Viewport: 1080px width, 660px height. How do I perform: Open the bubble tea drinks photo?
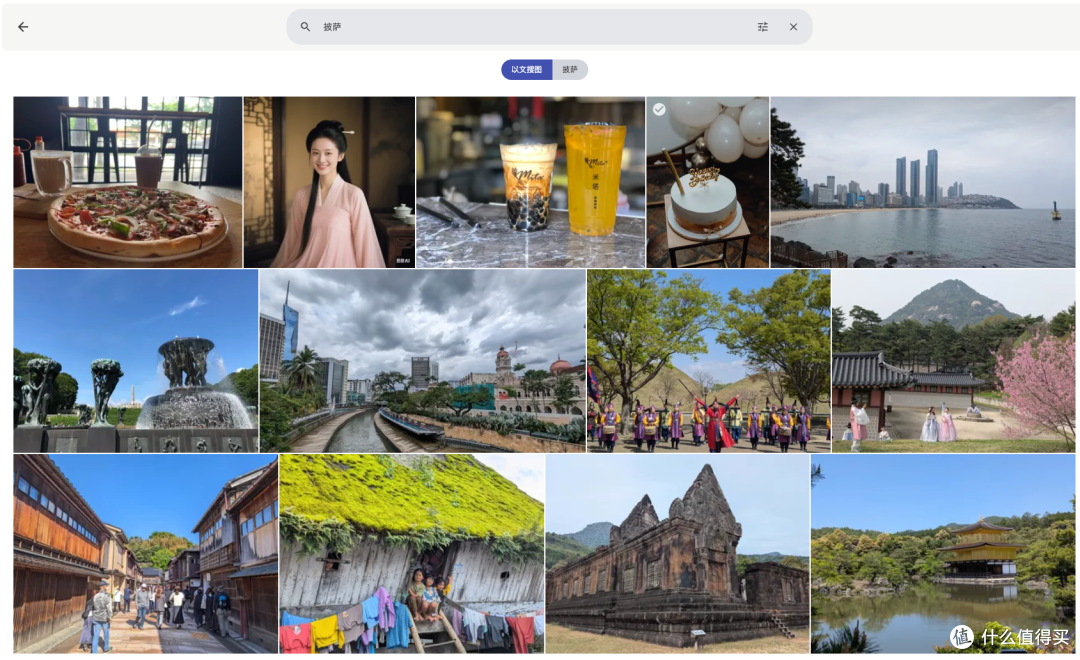[x=530, y=182]
